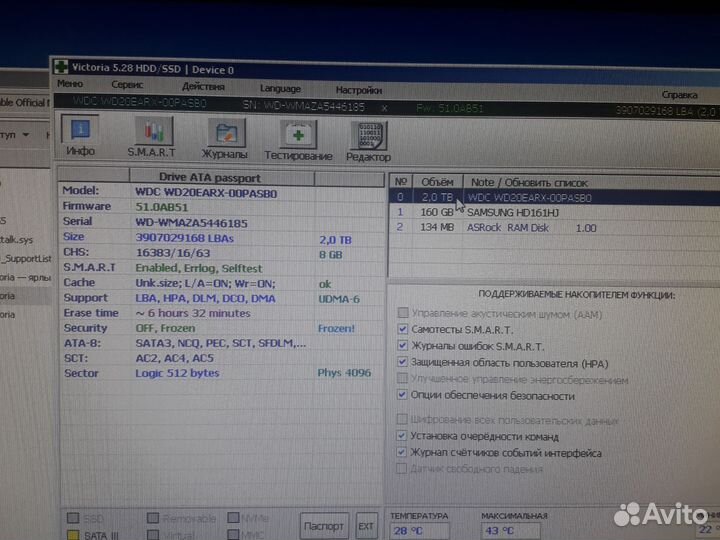This screenshot has width=720, height=540.
Task: Open the Журналы toolbar section
Action: point(225,140)
